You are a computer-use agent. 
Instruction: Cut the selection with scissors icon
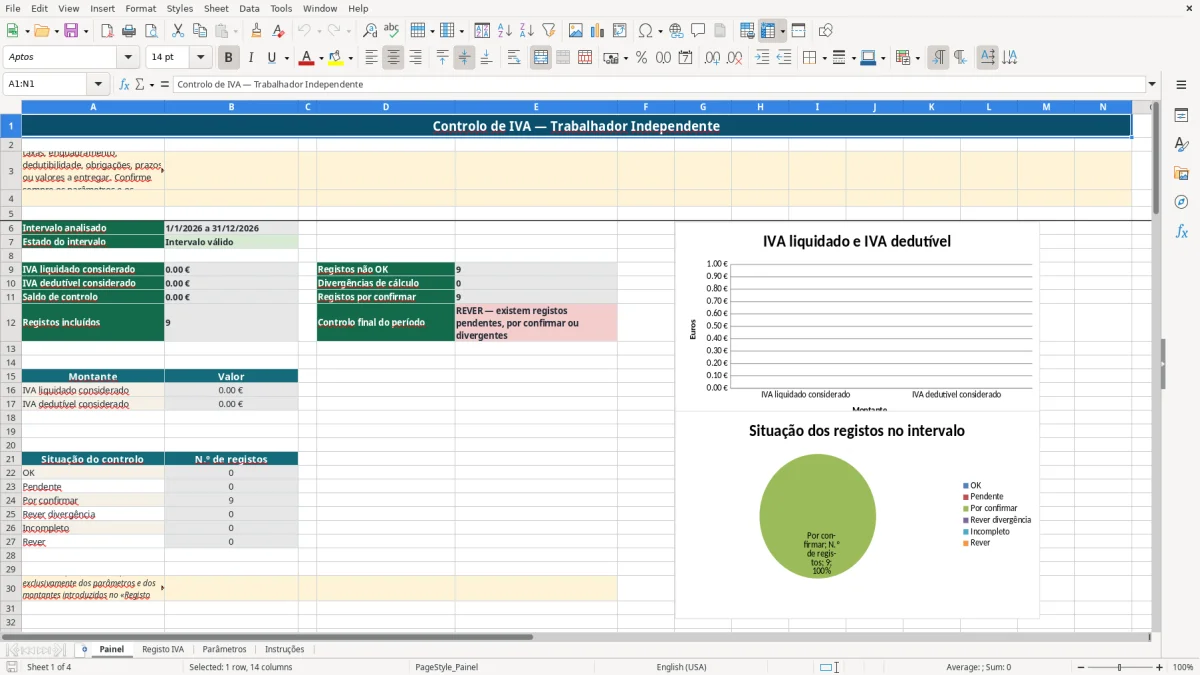(177, 31)
